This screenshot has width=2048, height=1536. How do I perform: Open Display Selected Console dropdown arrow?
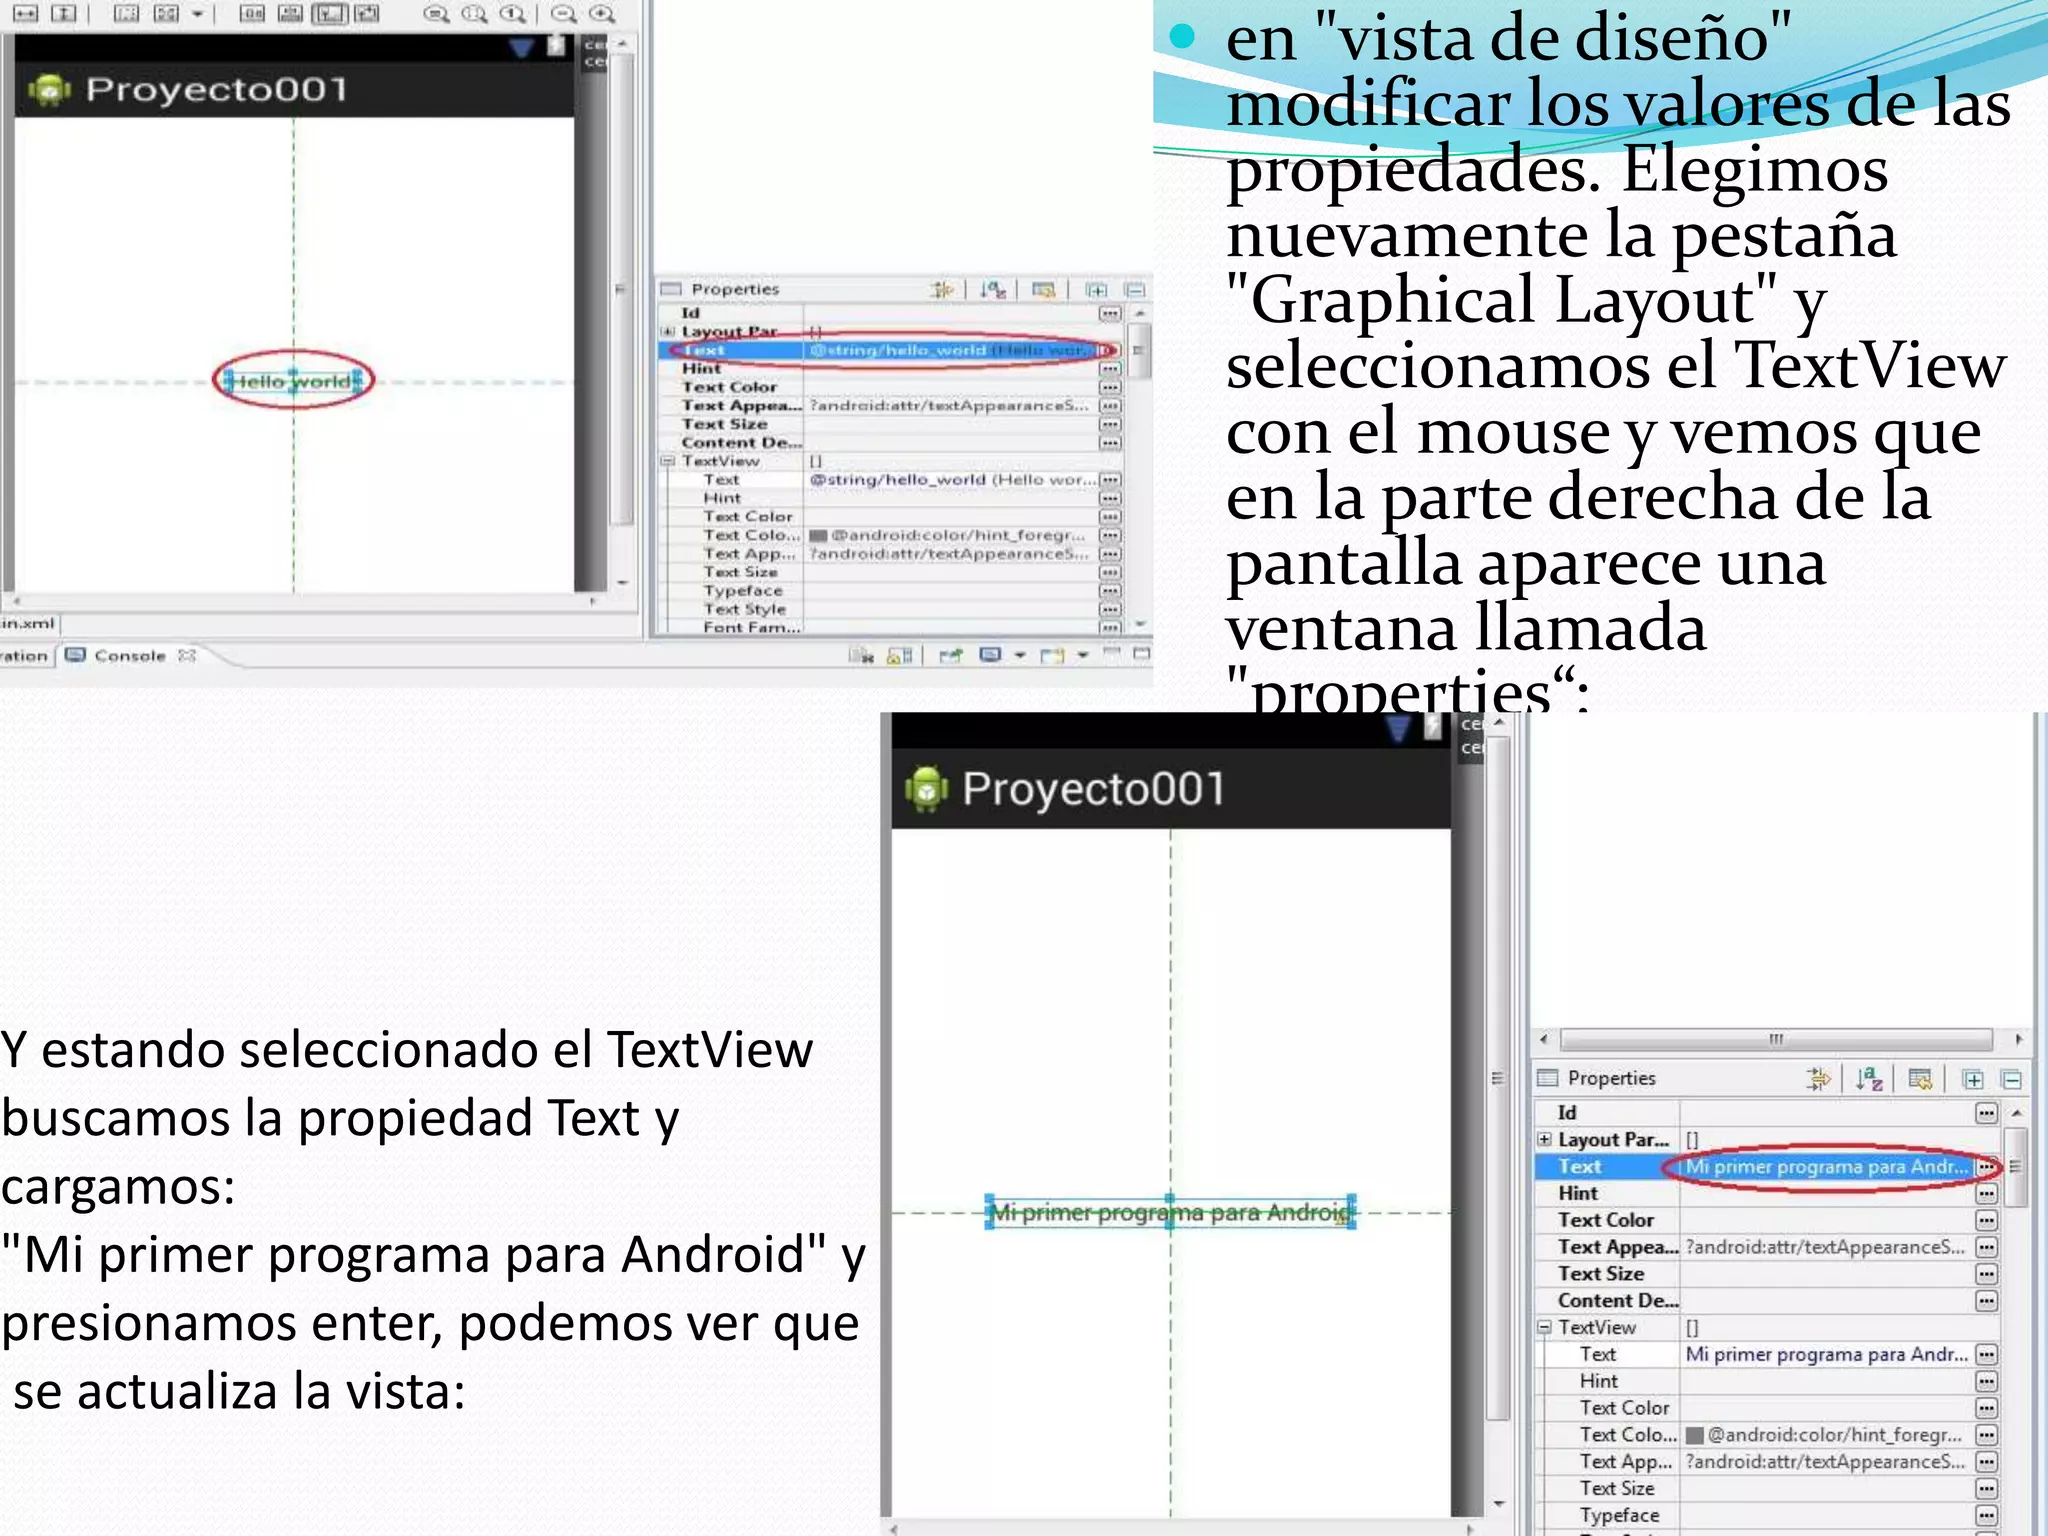pos(1020,656)
